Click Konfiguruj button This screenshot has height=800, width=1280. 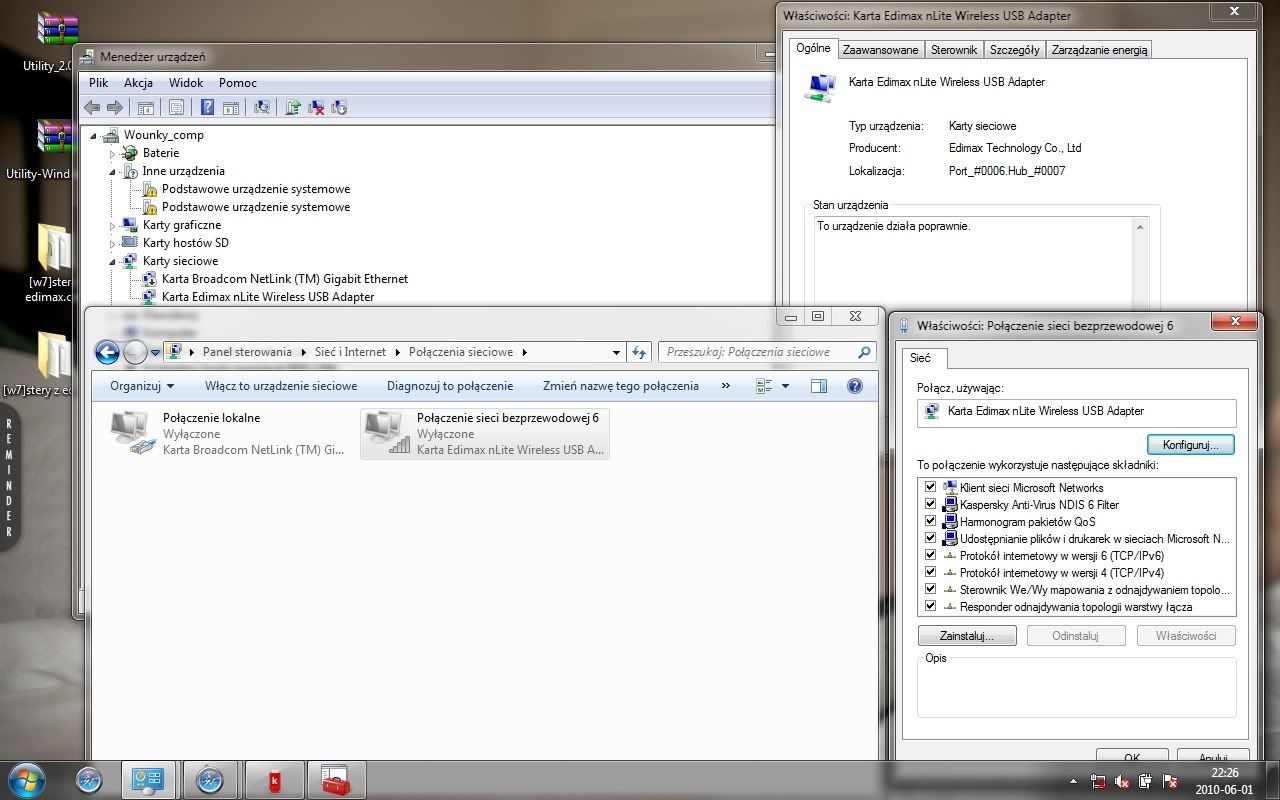(x=1190, y=445)
